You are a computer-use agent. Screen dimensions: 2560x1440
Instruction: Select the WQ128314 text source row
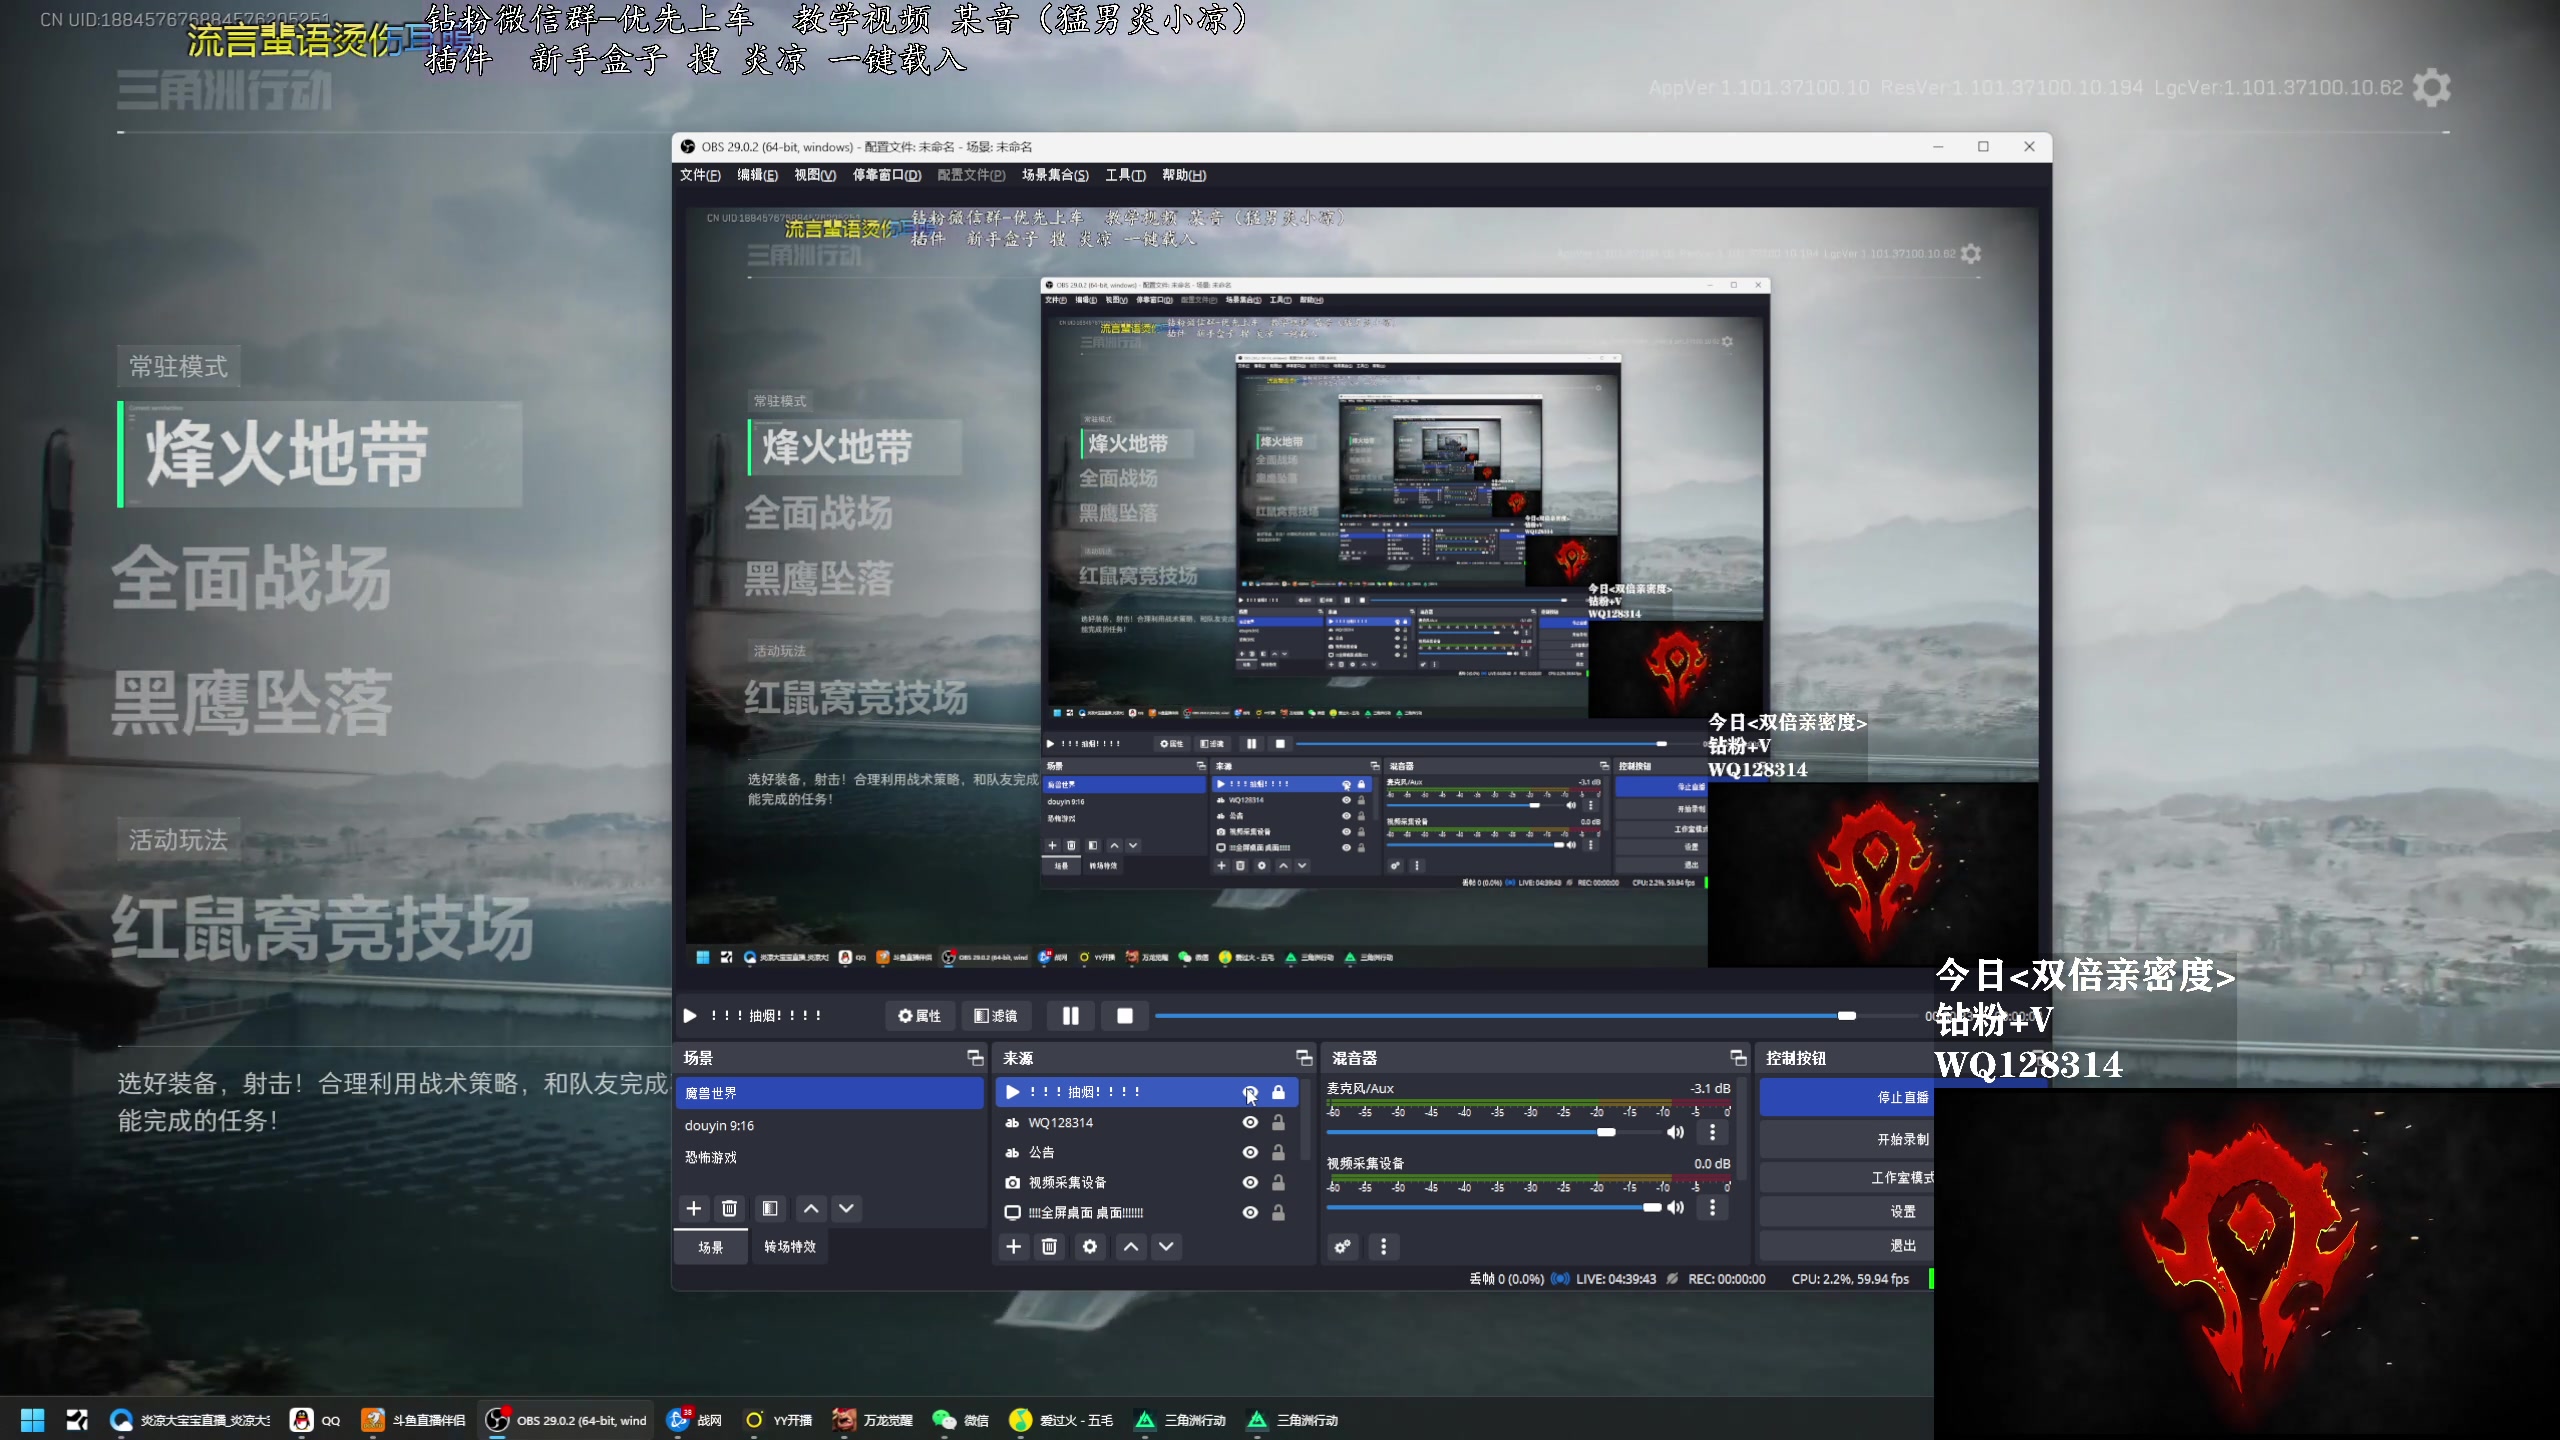click(1147, 1122)
